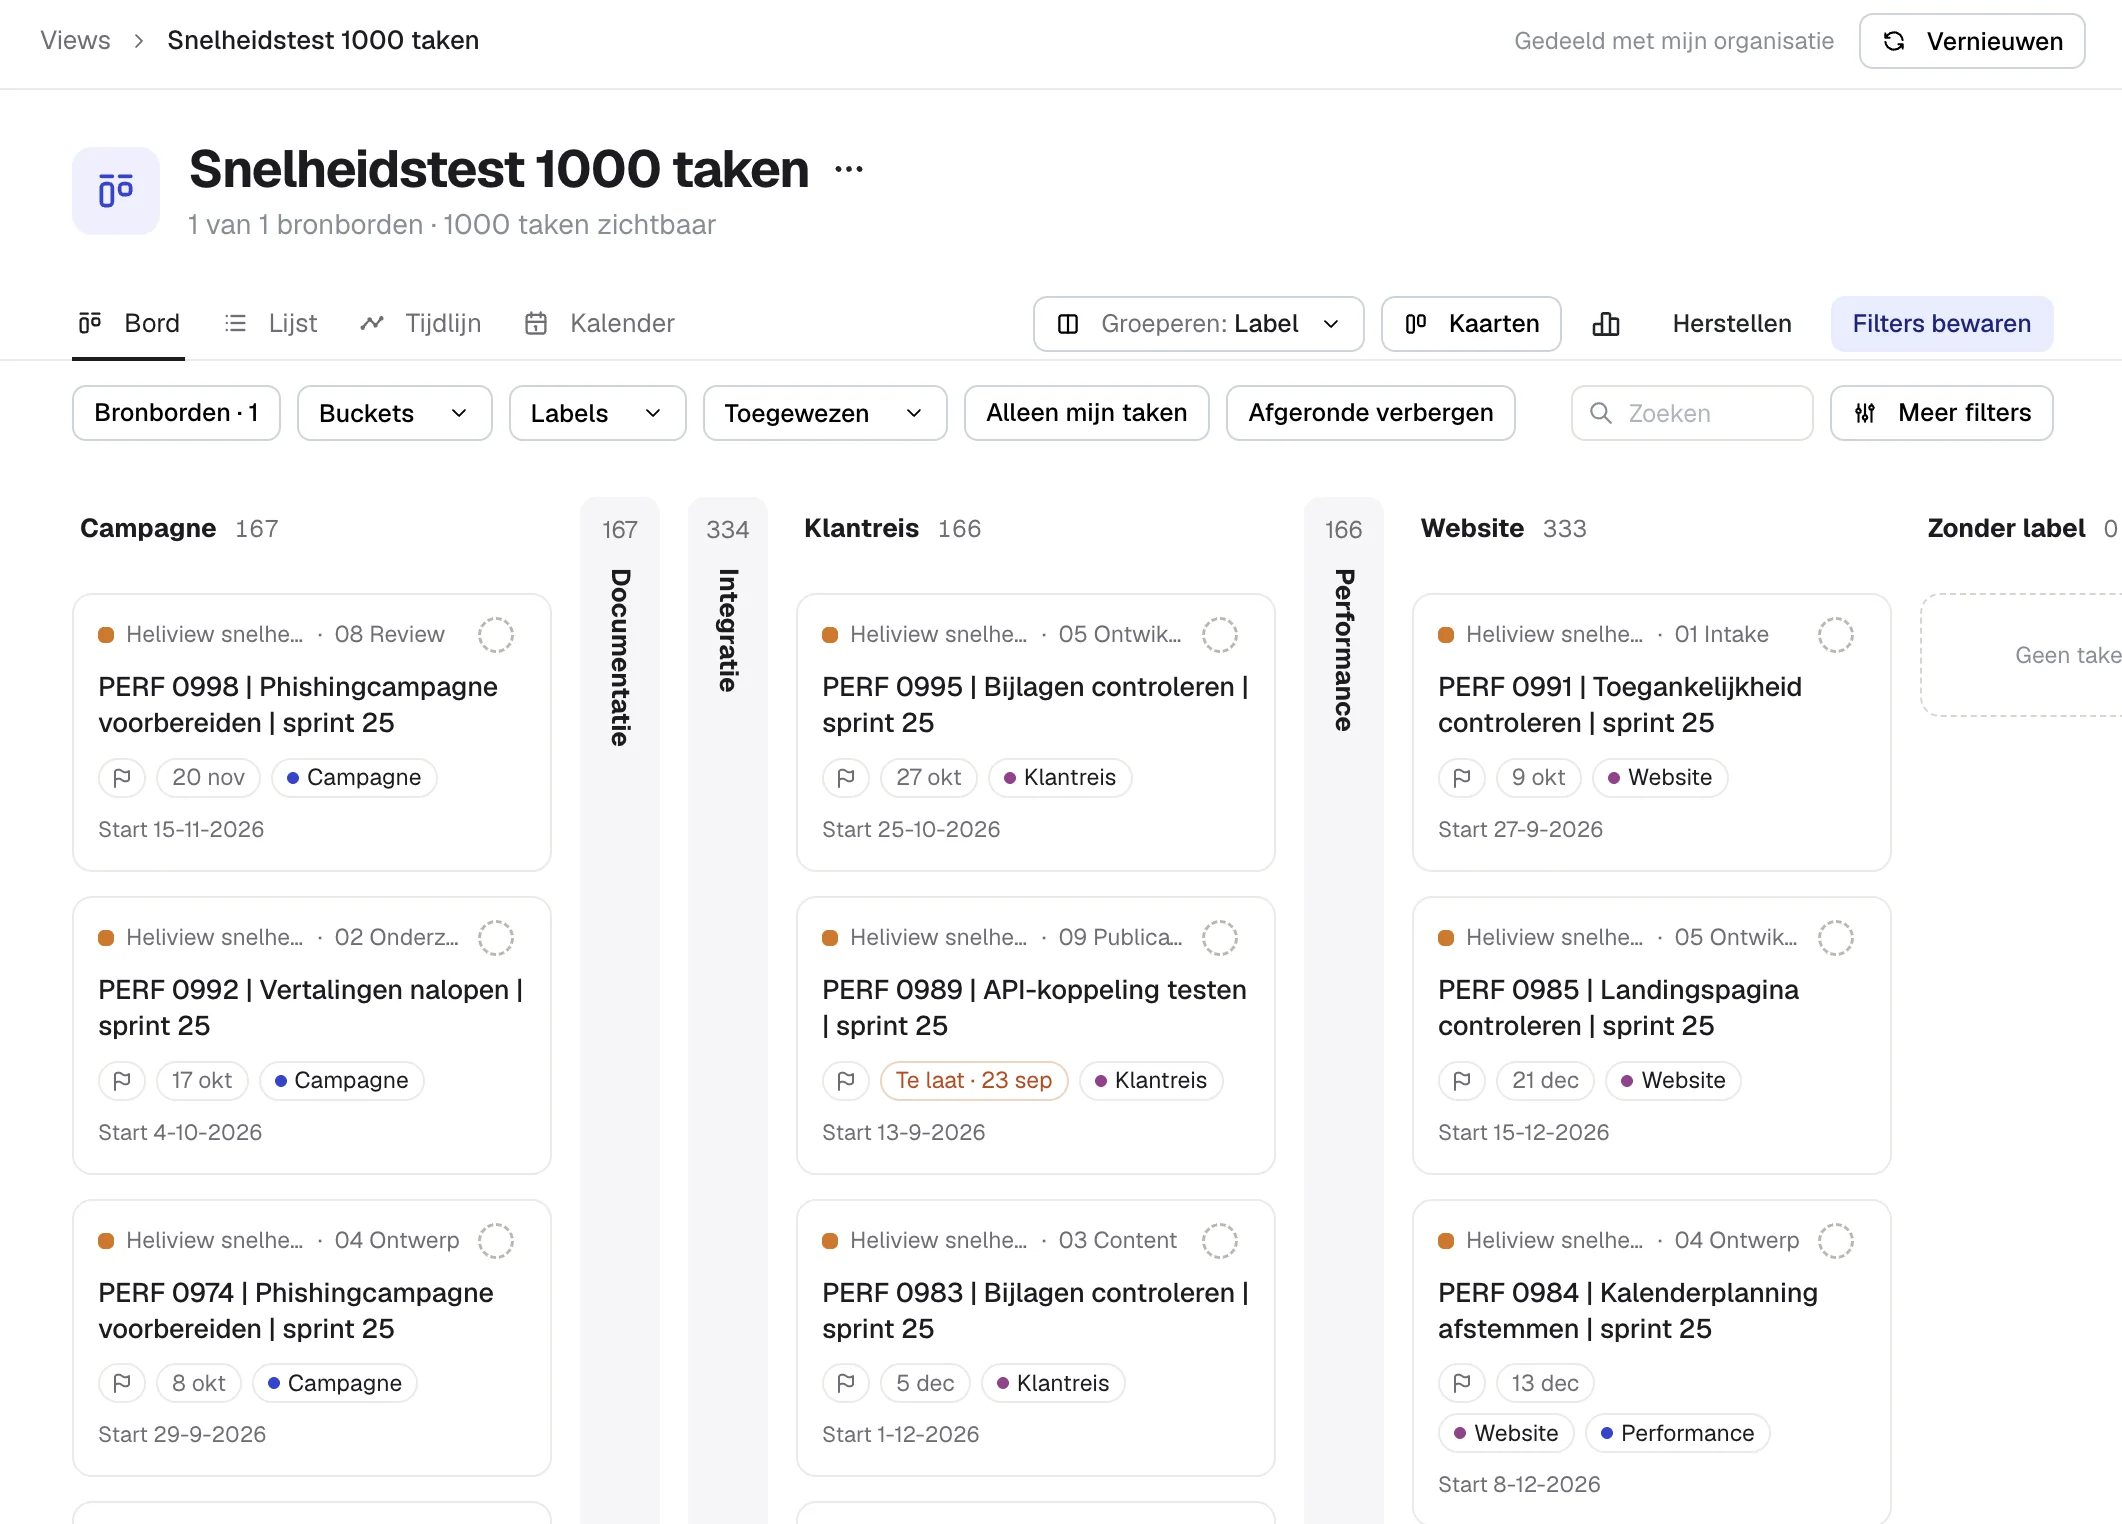The width and height of the screenshot is (2122, 1524).
Task: Click the Vernieuwen button
Action: (1972, 41)
